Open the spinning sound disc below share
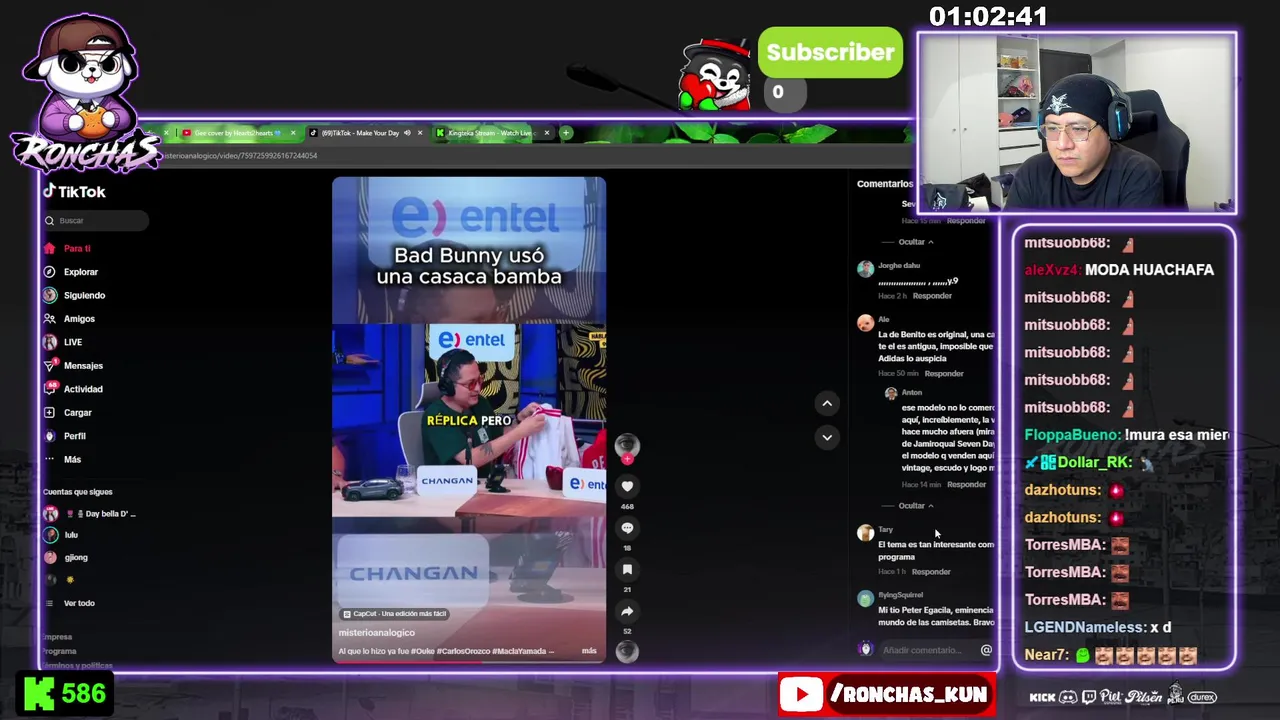 pos(627,651)
